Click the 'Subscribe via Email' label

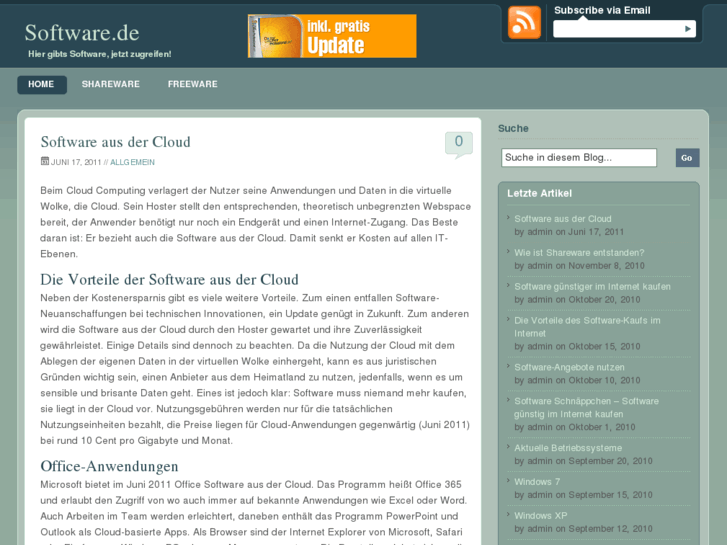602,10
